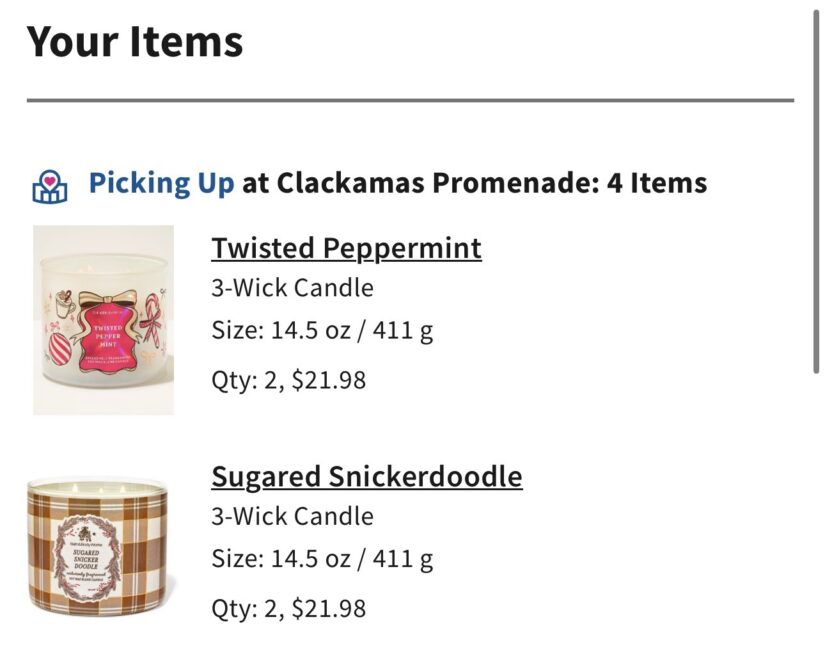The width and height of the screenshot is (825, 656).
Task: Click the oval label on the plaid Snickerdoodle candle
Action: (92, 554)
